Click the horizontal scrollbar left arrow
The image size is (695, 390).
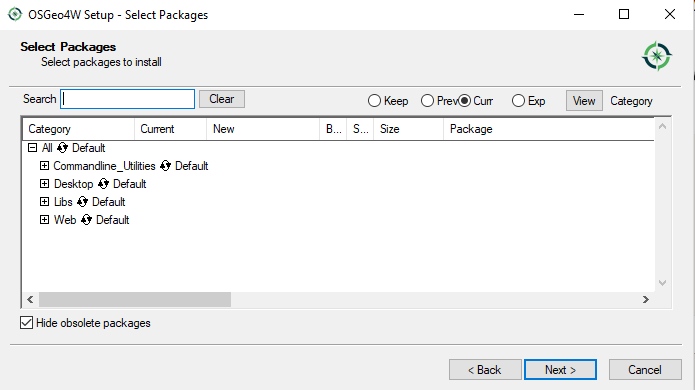coord(30,300)
